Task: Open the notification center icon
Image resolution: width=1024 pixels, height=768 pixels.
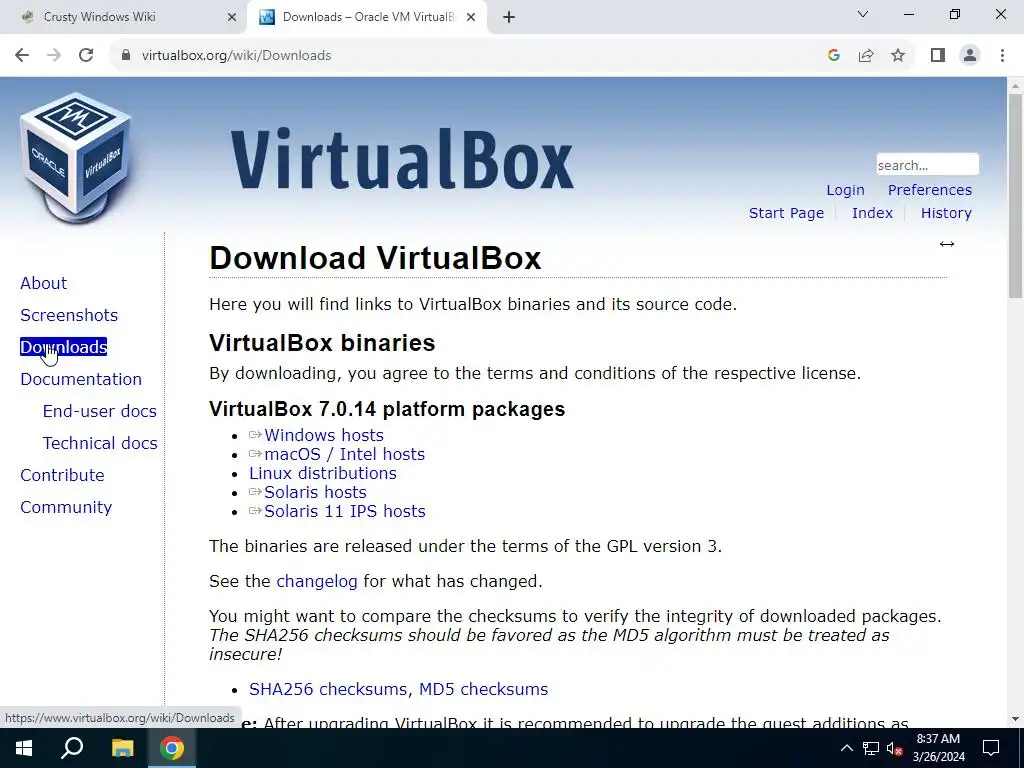Action: pyautogui.click(x=991, y=748)
